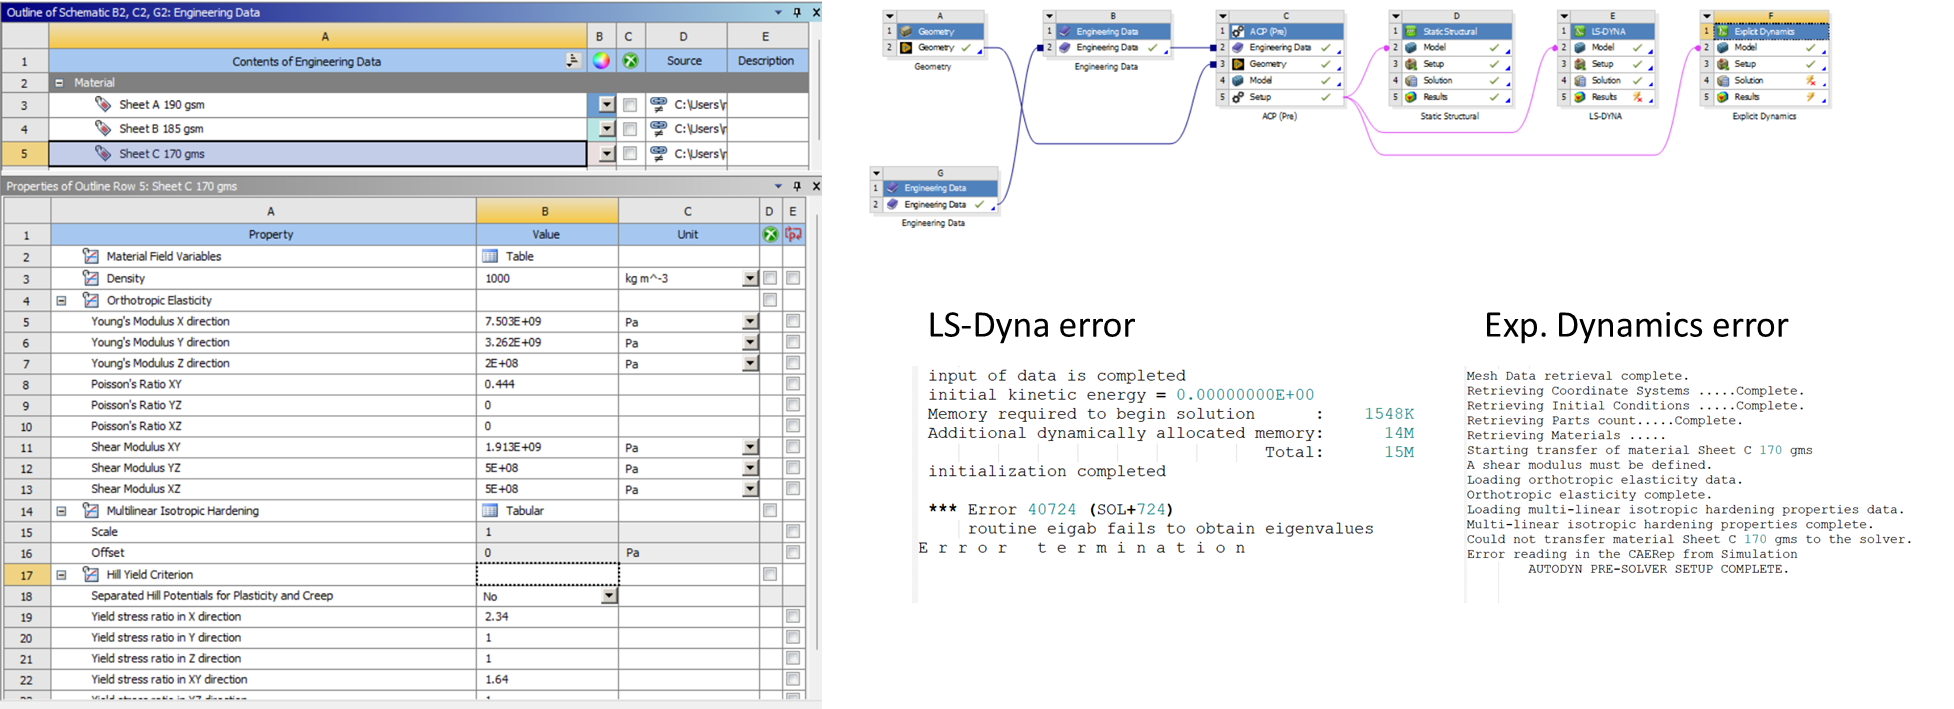Click the Density value field 1000
The height and width of the screenshot is (709, 1954).
pos(547,278)
